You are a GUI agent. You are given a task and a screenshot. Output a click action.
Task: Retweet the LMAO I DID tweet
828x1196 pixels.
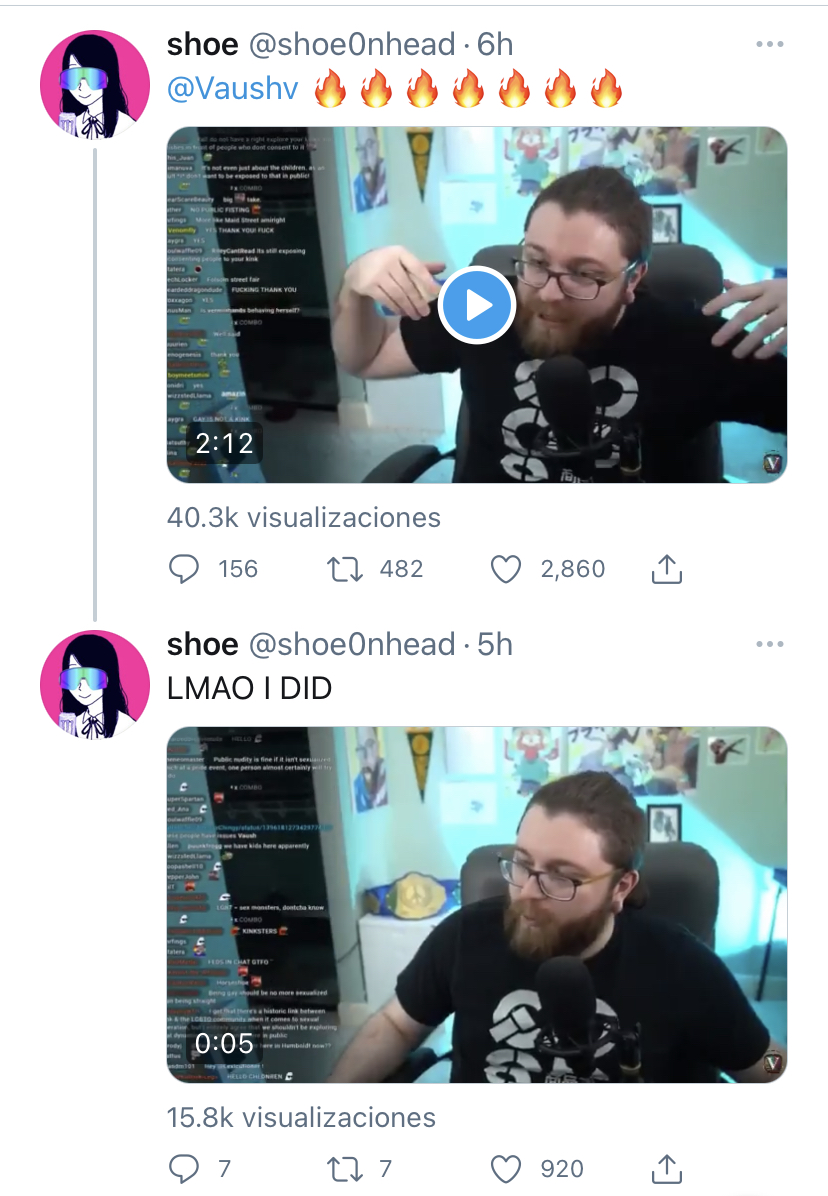pos(345,1169)
